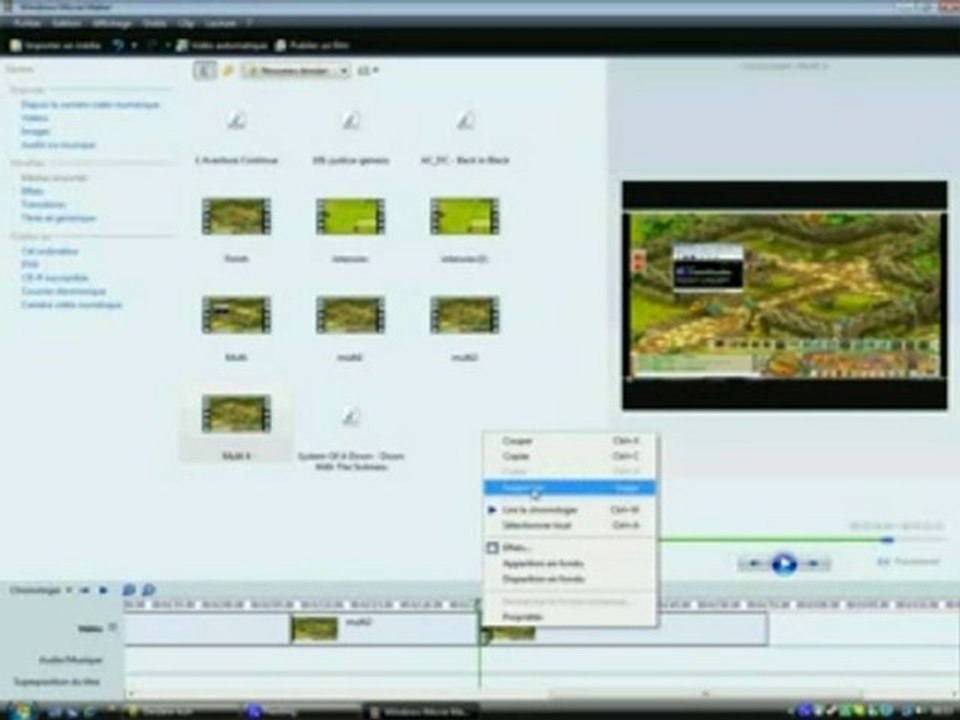Viewport: 960px width, 720px height.
Task: Choose Copier in the context menu
Action: pos(569,456)
